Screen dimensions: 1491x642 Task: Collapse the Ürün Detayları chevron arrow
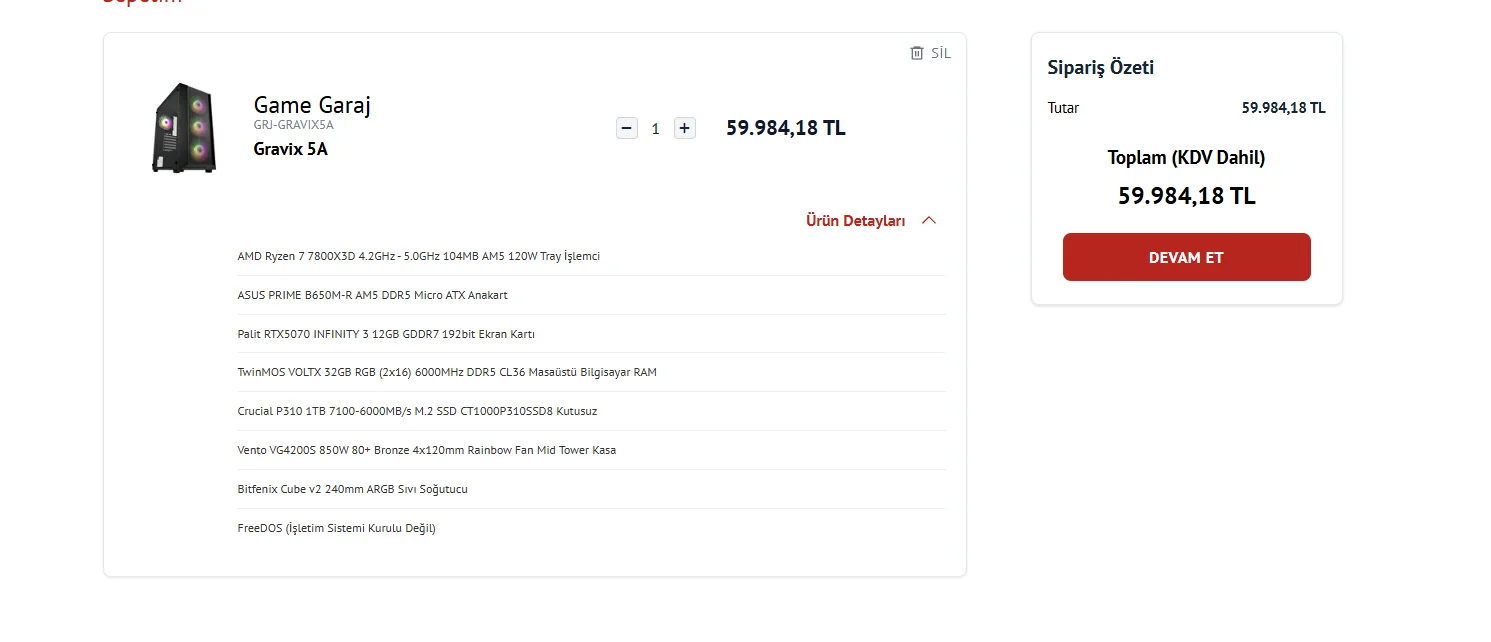pyautogui.click(x=928, y=221)
